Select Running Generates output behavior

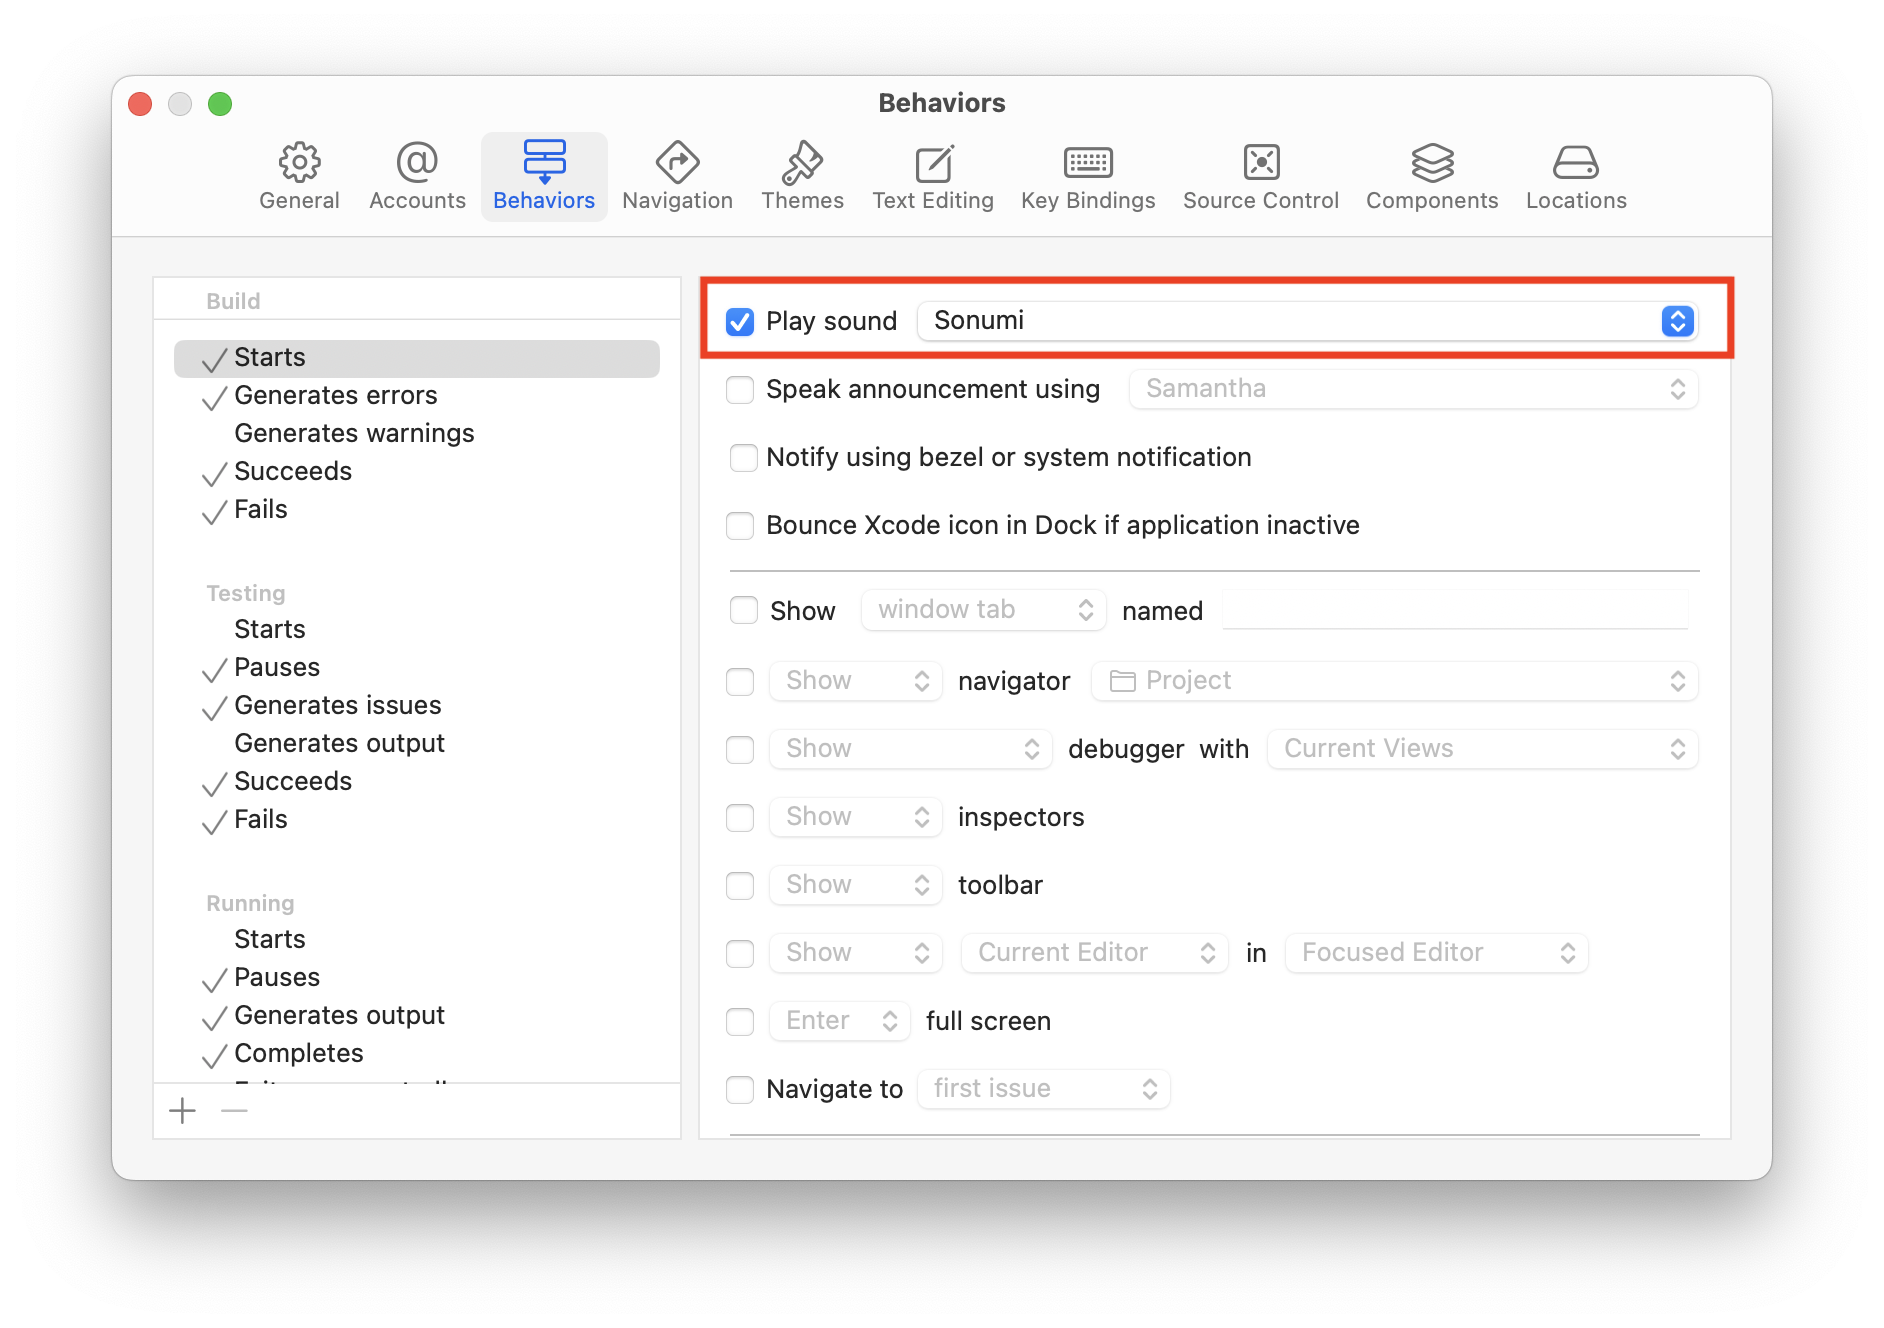pyautogui.click(x=417, y=1016)
